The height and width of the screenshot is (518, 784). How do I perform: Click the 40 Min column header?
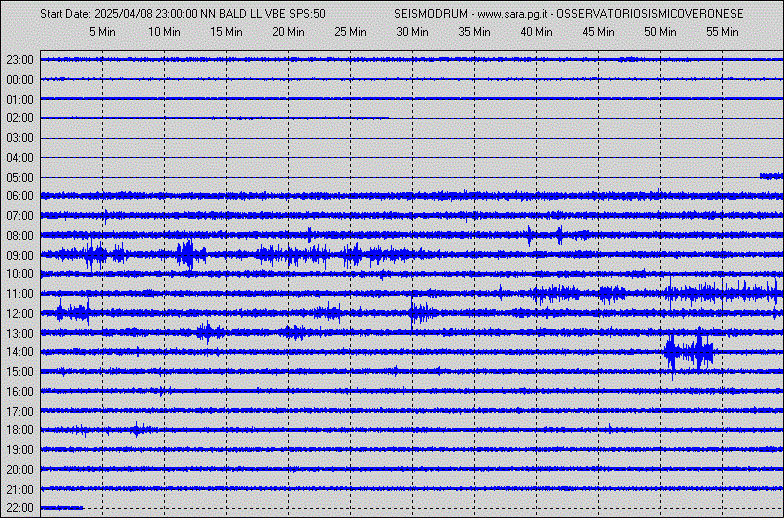(x=536, y=32)
